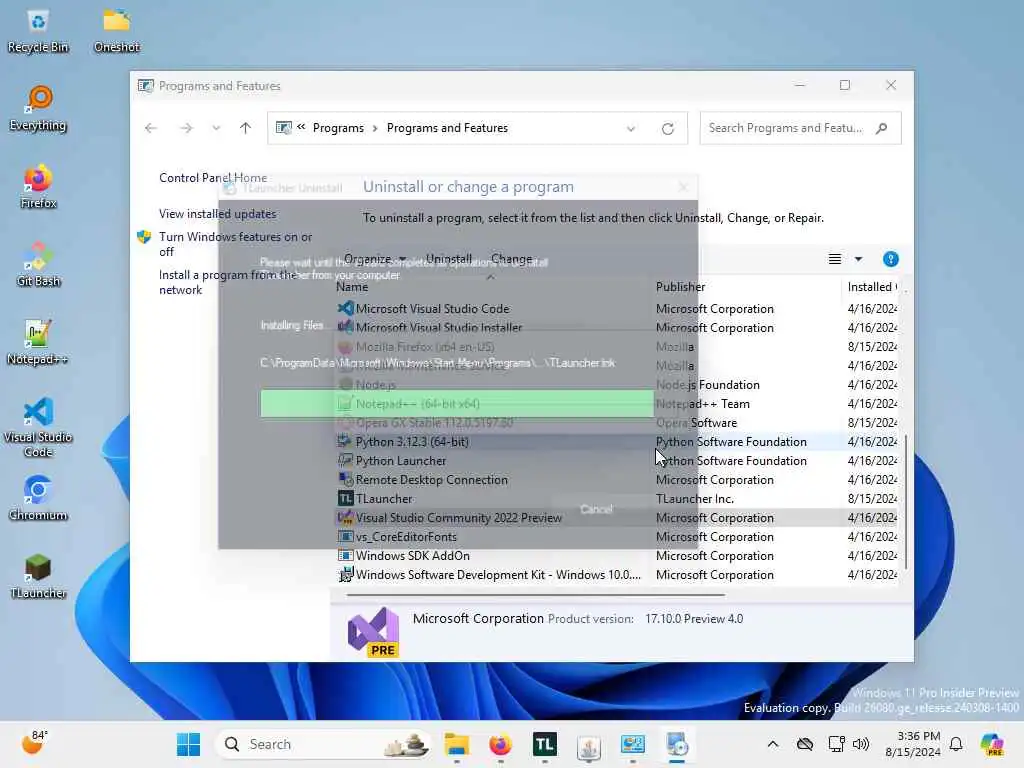
Task: Launch Chromium from the desktop icon
Action: coord(38,498)
